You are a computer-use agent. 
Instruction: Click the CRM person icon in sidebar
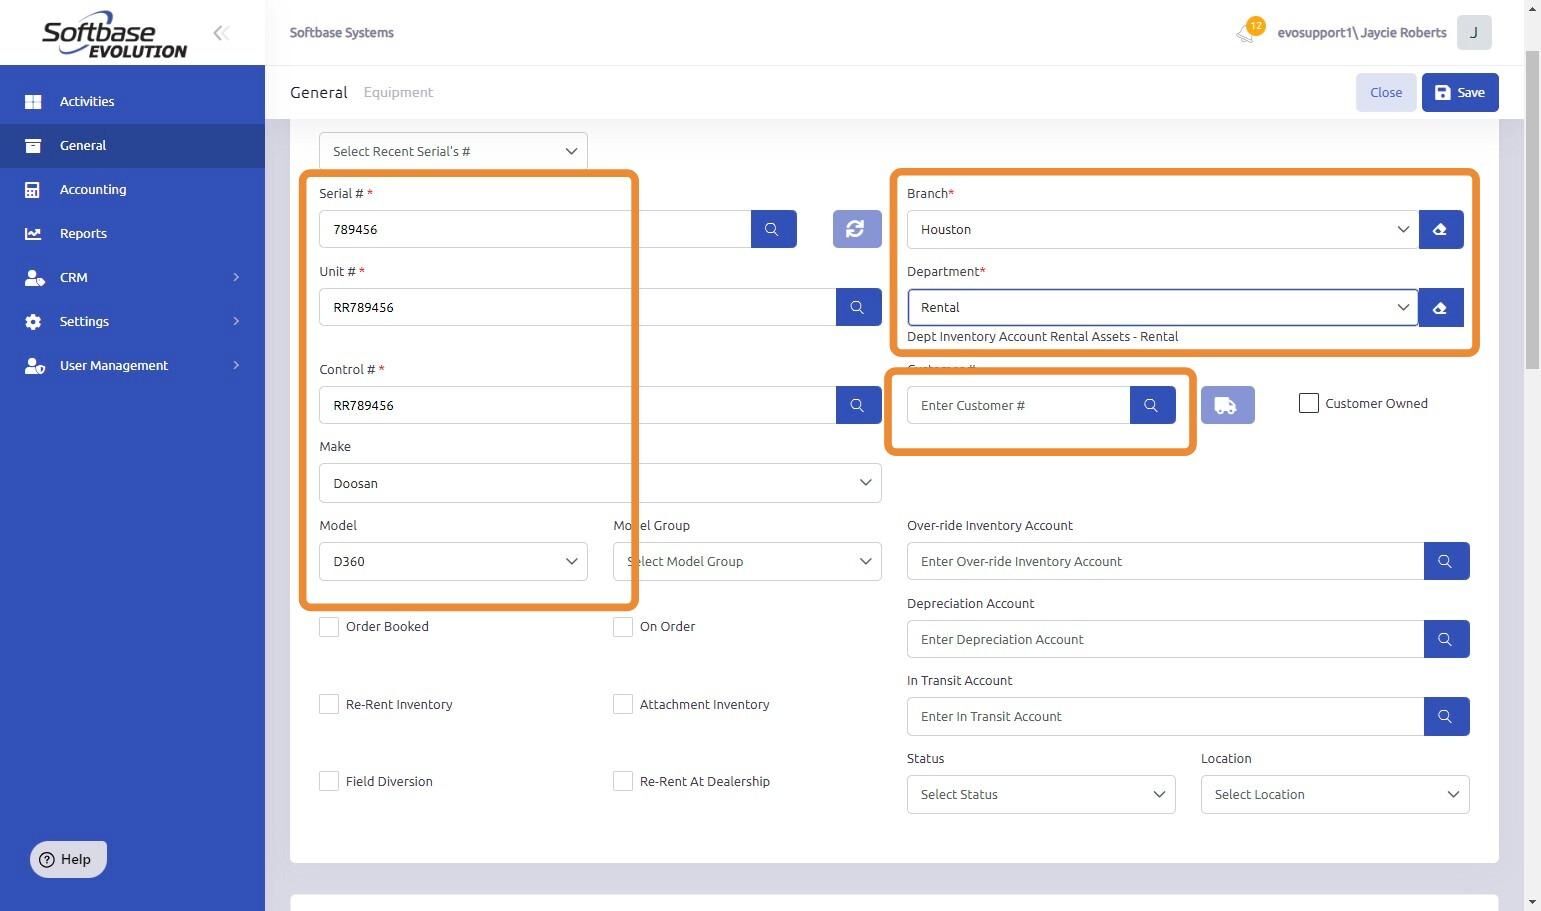[x=34, y=277]
